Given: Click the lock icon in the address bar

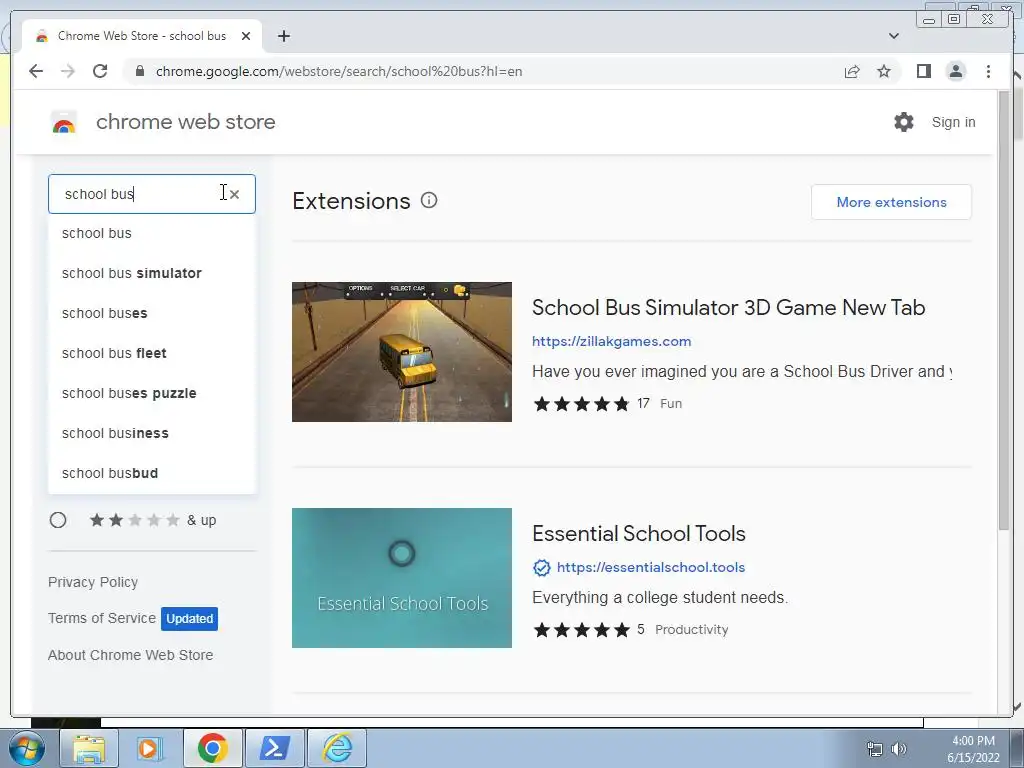Looking at the screenshot, I should pyautogui.click(x=139, y=71).
